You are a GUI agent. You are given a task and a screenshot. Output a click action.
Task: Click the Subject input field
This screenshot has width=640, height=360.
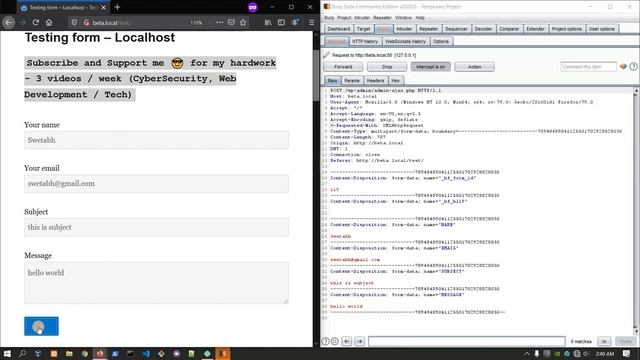point(156,227)
